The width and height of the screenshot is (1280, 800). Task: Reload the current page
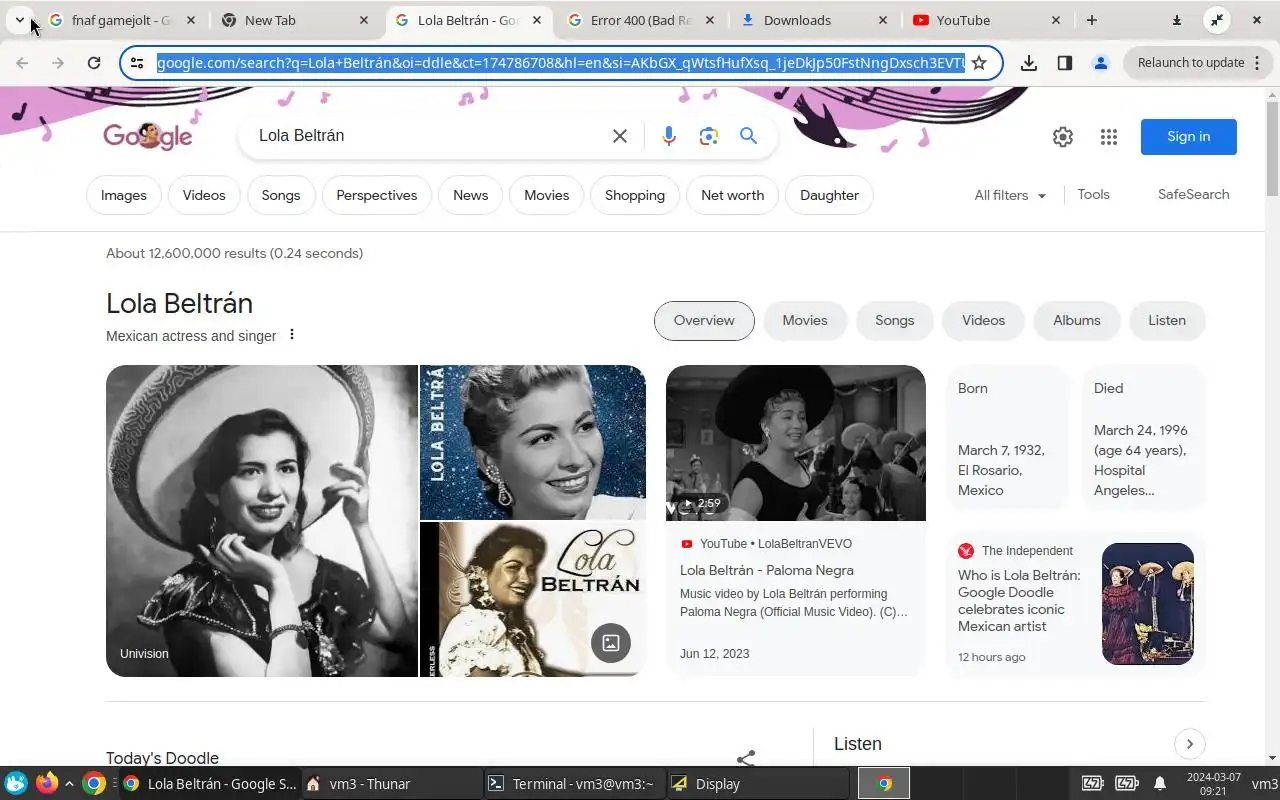[94, 63]
